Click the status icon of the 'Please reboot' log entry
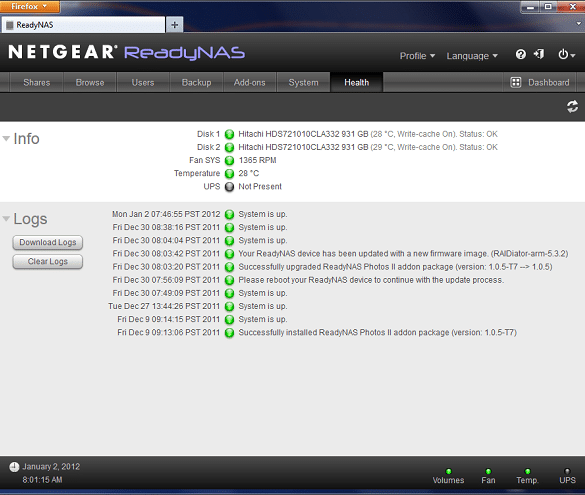The height and width of the screenshot is (495, 585). pyautogui.click(x=229, y=280)
